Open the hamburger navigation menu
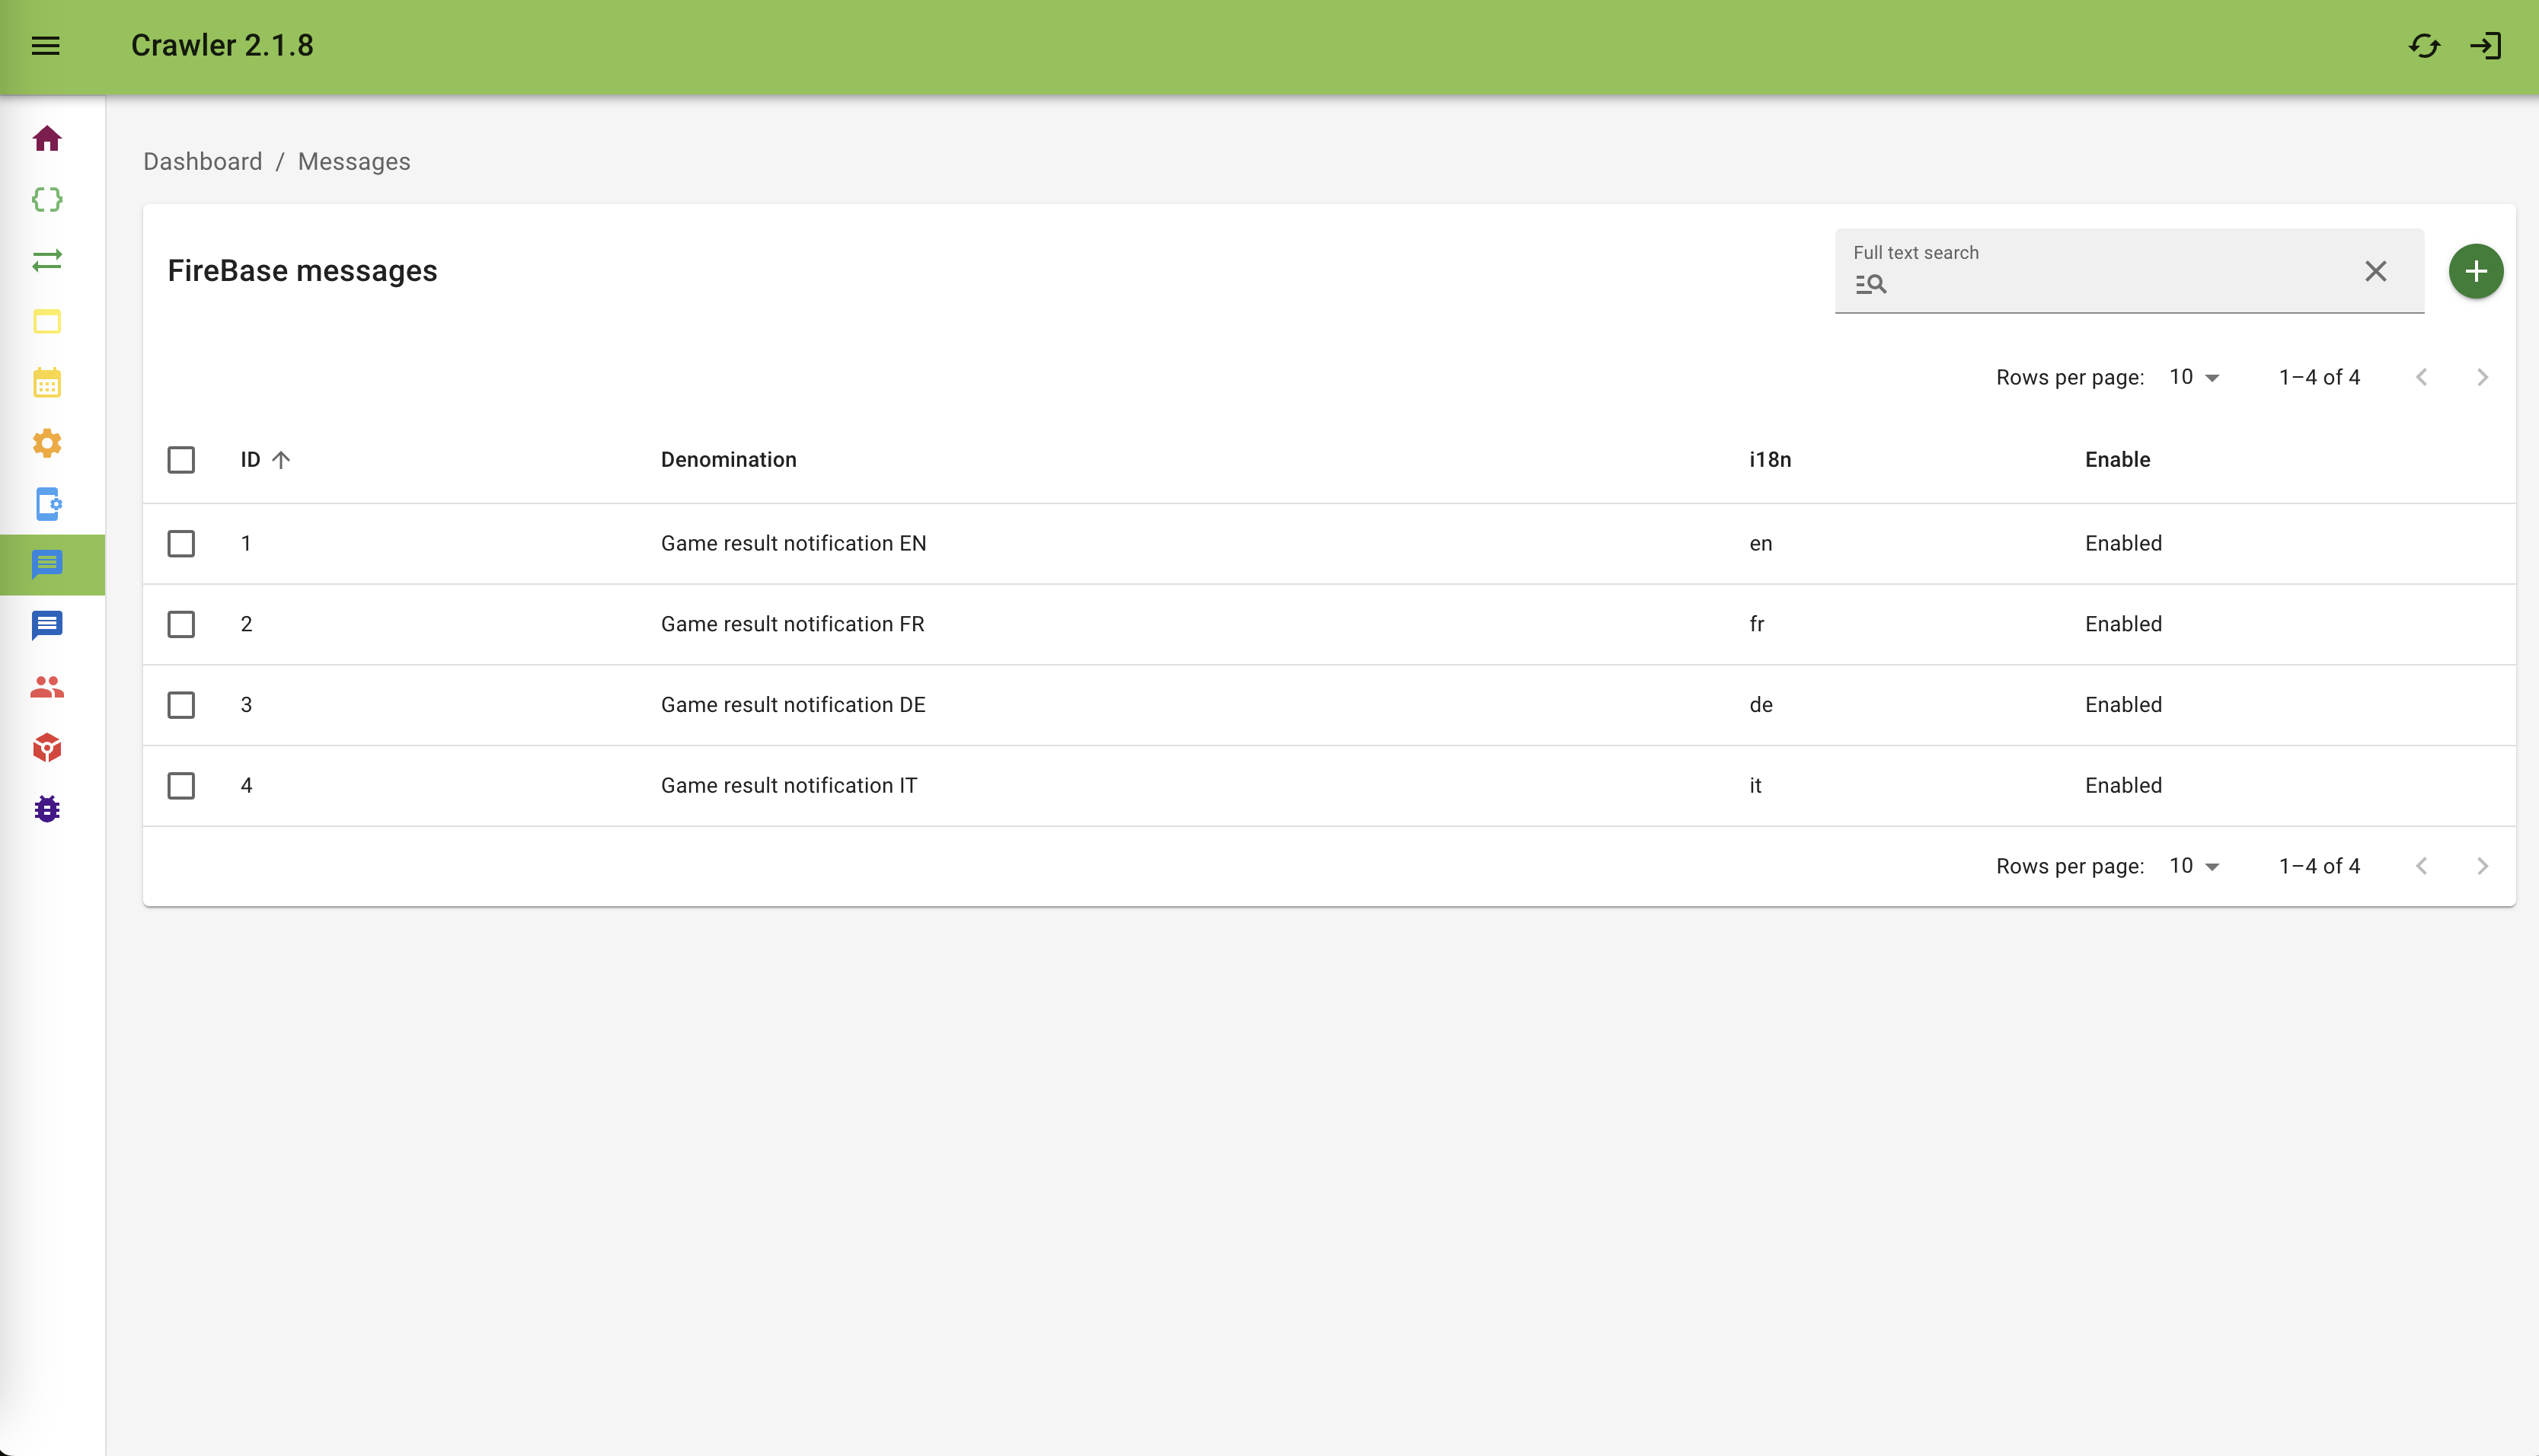 (x=46, y=46)
